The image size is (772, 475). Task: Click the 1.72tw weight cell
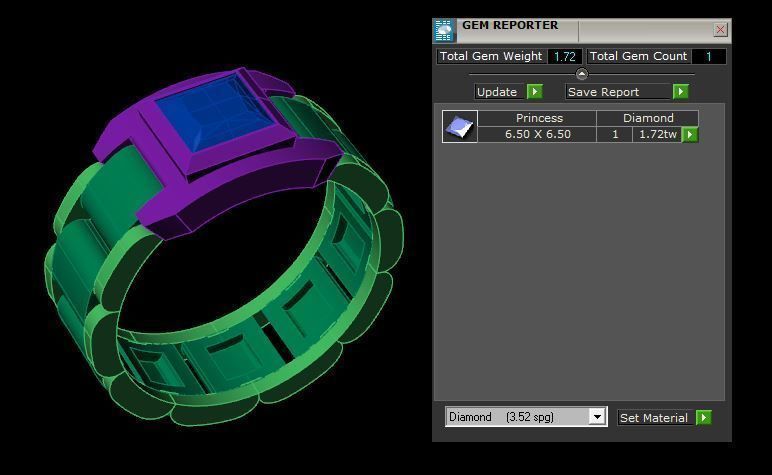point(657,134)
